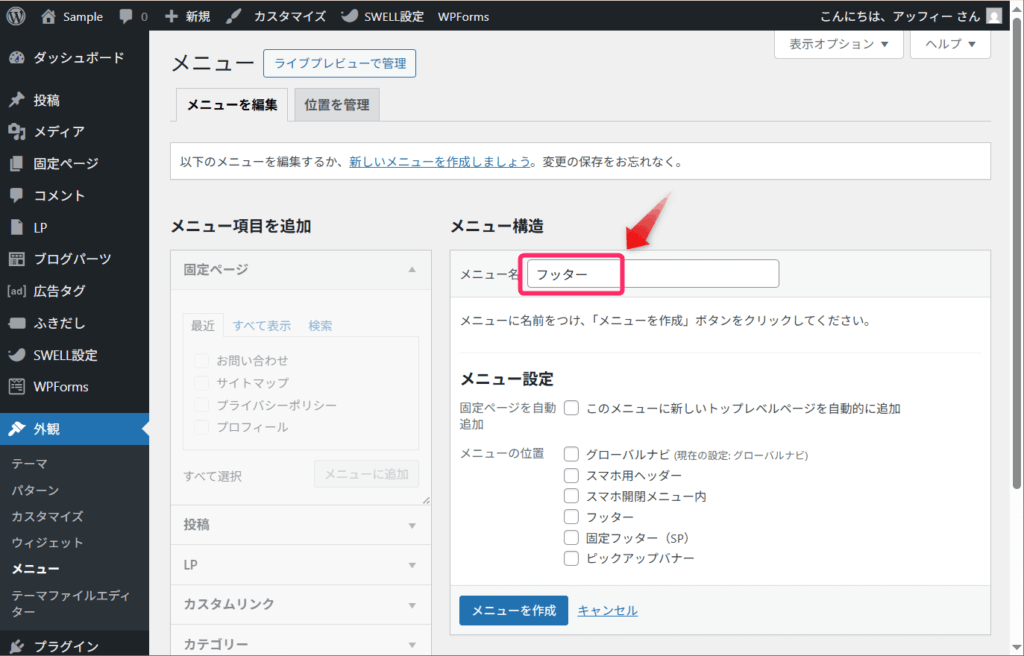1024x656 pixels.
Task: Click the ブログパーツ icon in sidebar
Action: coord(17,259)
